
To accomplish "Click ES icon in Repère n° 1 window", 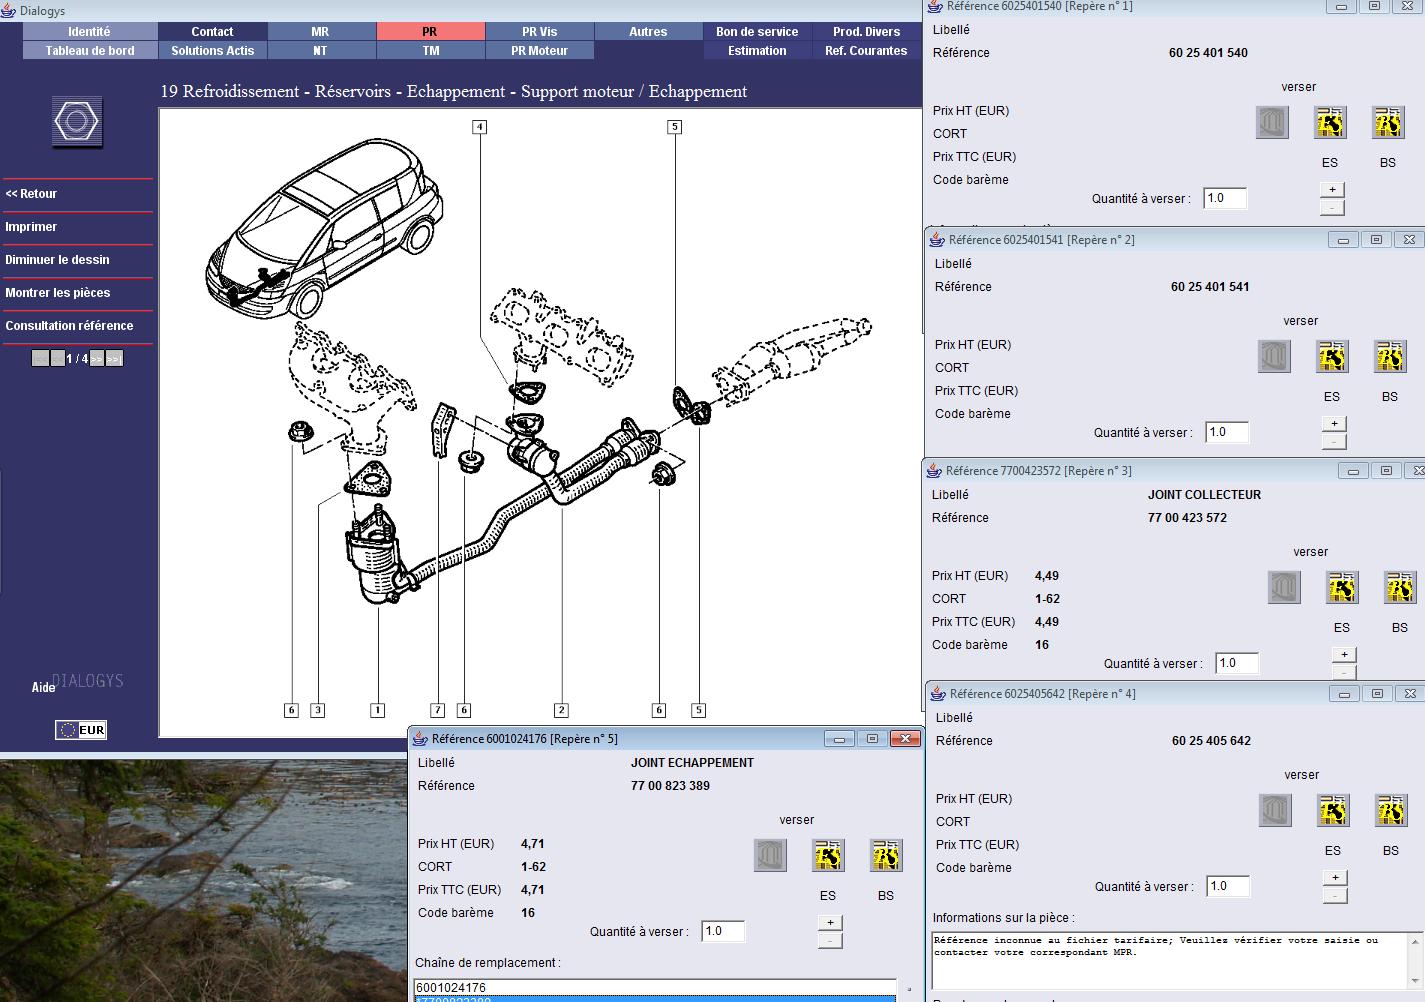I will click(x=1330, y=122).
